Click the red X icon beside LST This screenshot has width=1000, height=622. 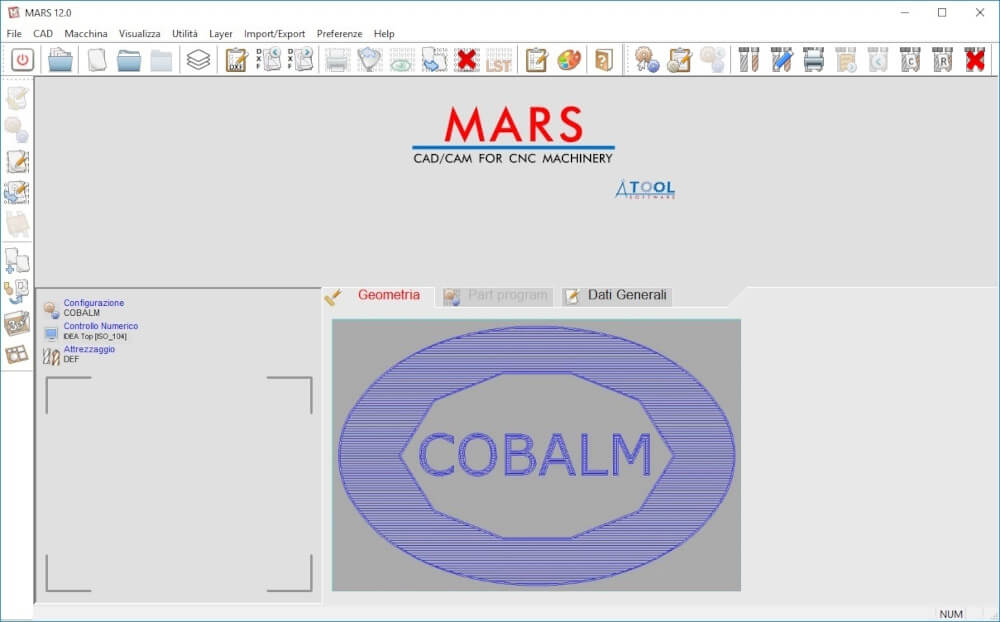pos(467,60)
